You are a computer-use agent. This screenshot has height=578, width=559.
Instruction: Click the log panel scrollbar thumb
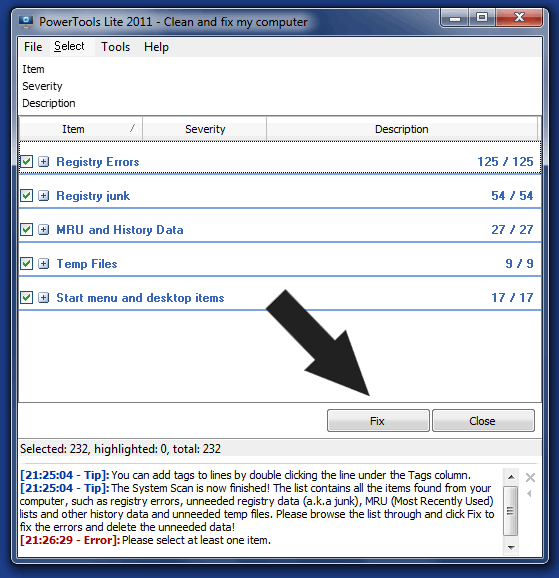pos(511,511)
